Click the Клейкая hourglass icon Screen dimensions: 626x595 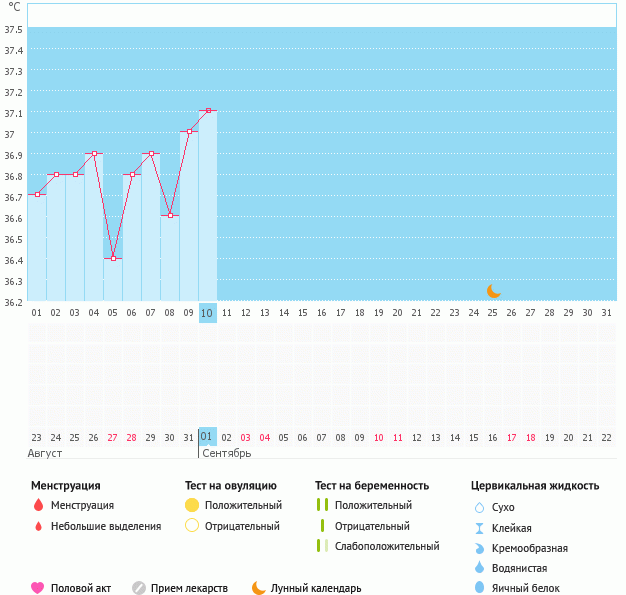point(478,528)
